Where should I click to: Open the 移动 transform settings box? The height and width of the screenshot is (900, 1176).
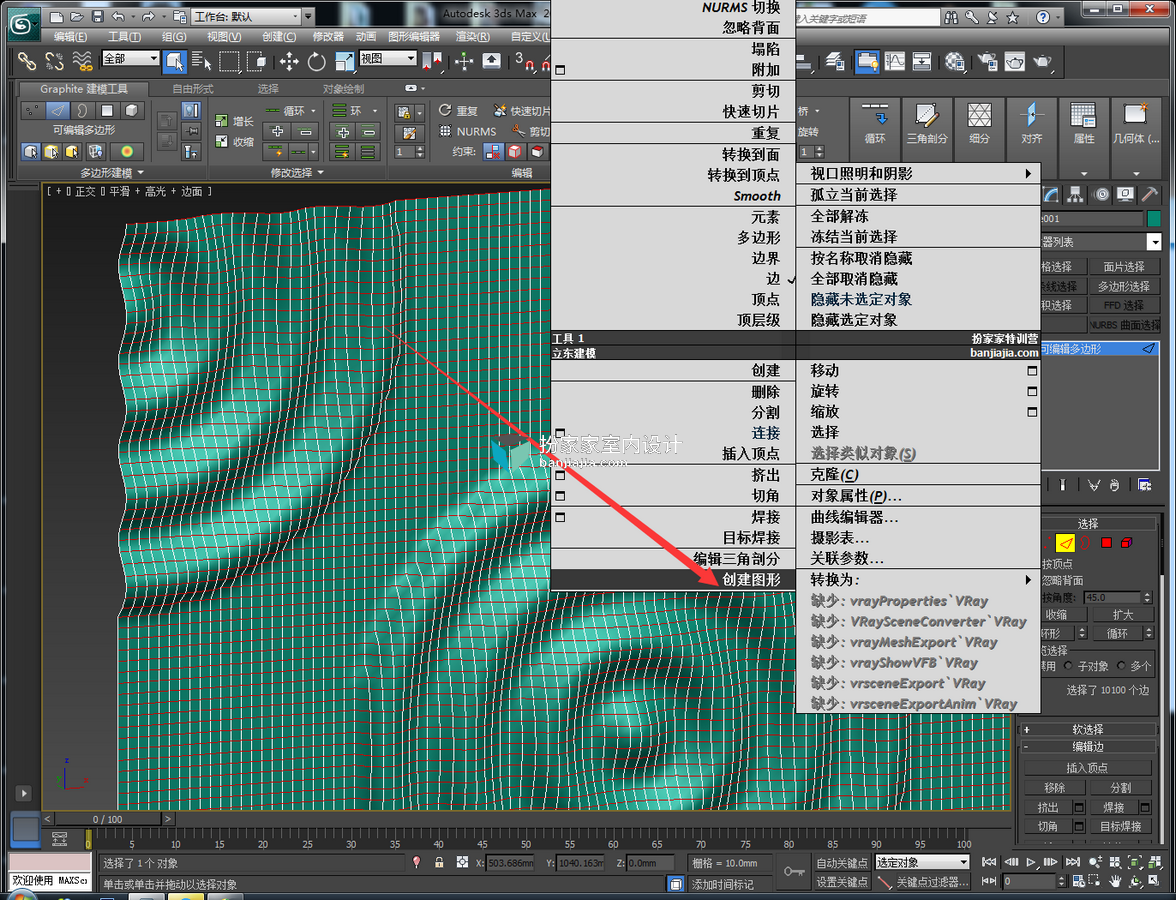coord(1032,370)
